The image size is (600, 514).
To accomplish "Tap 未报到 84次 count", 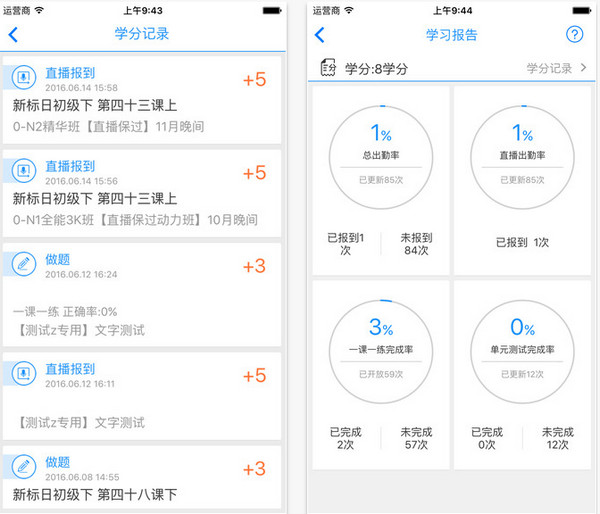I will click(x=416, y=244).
